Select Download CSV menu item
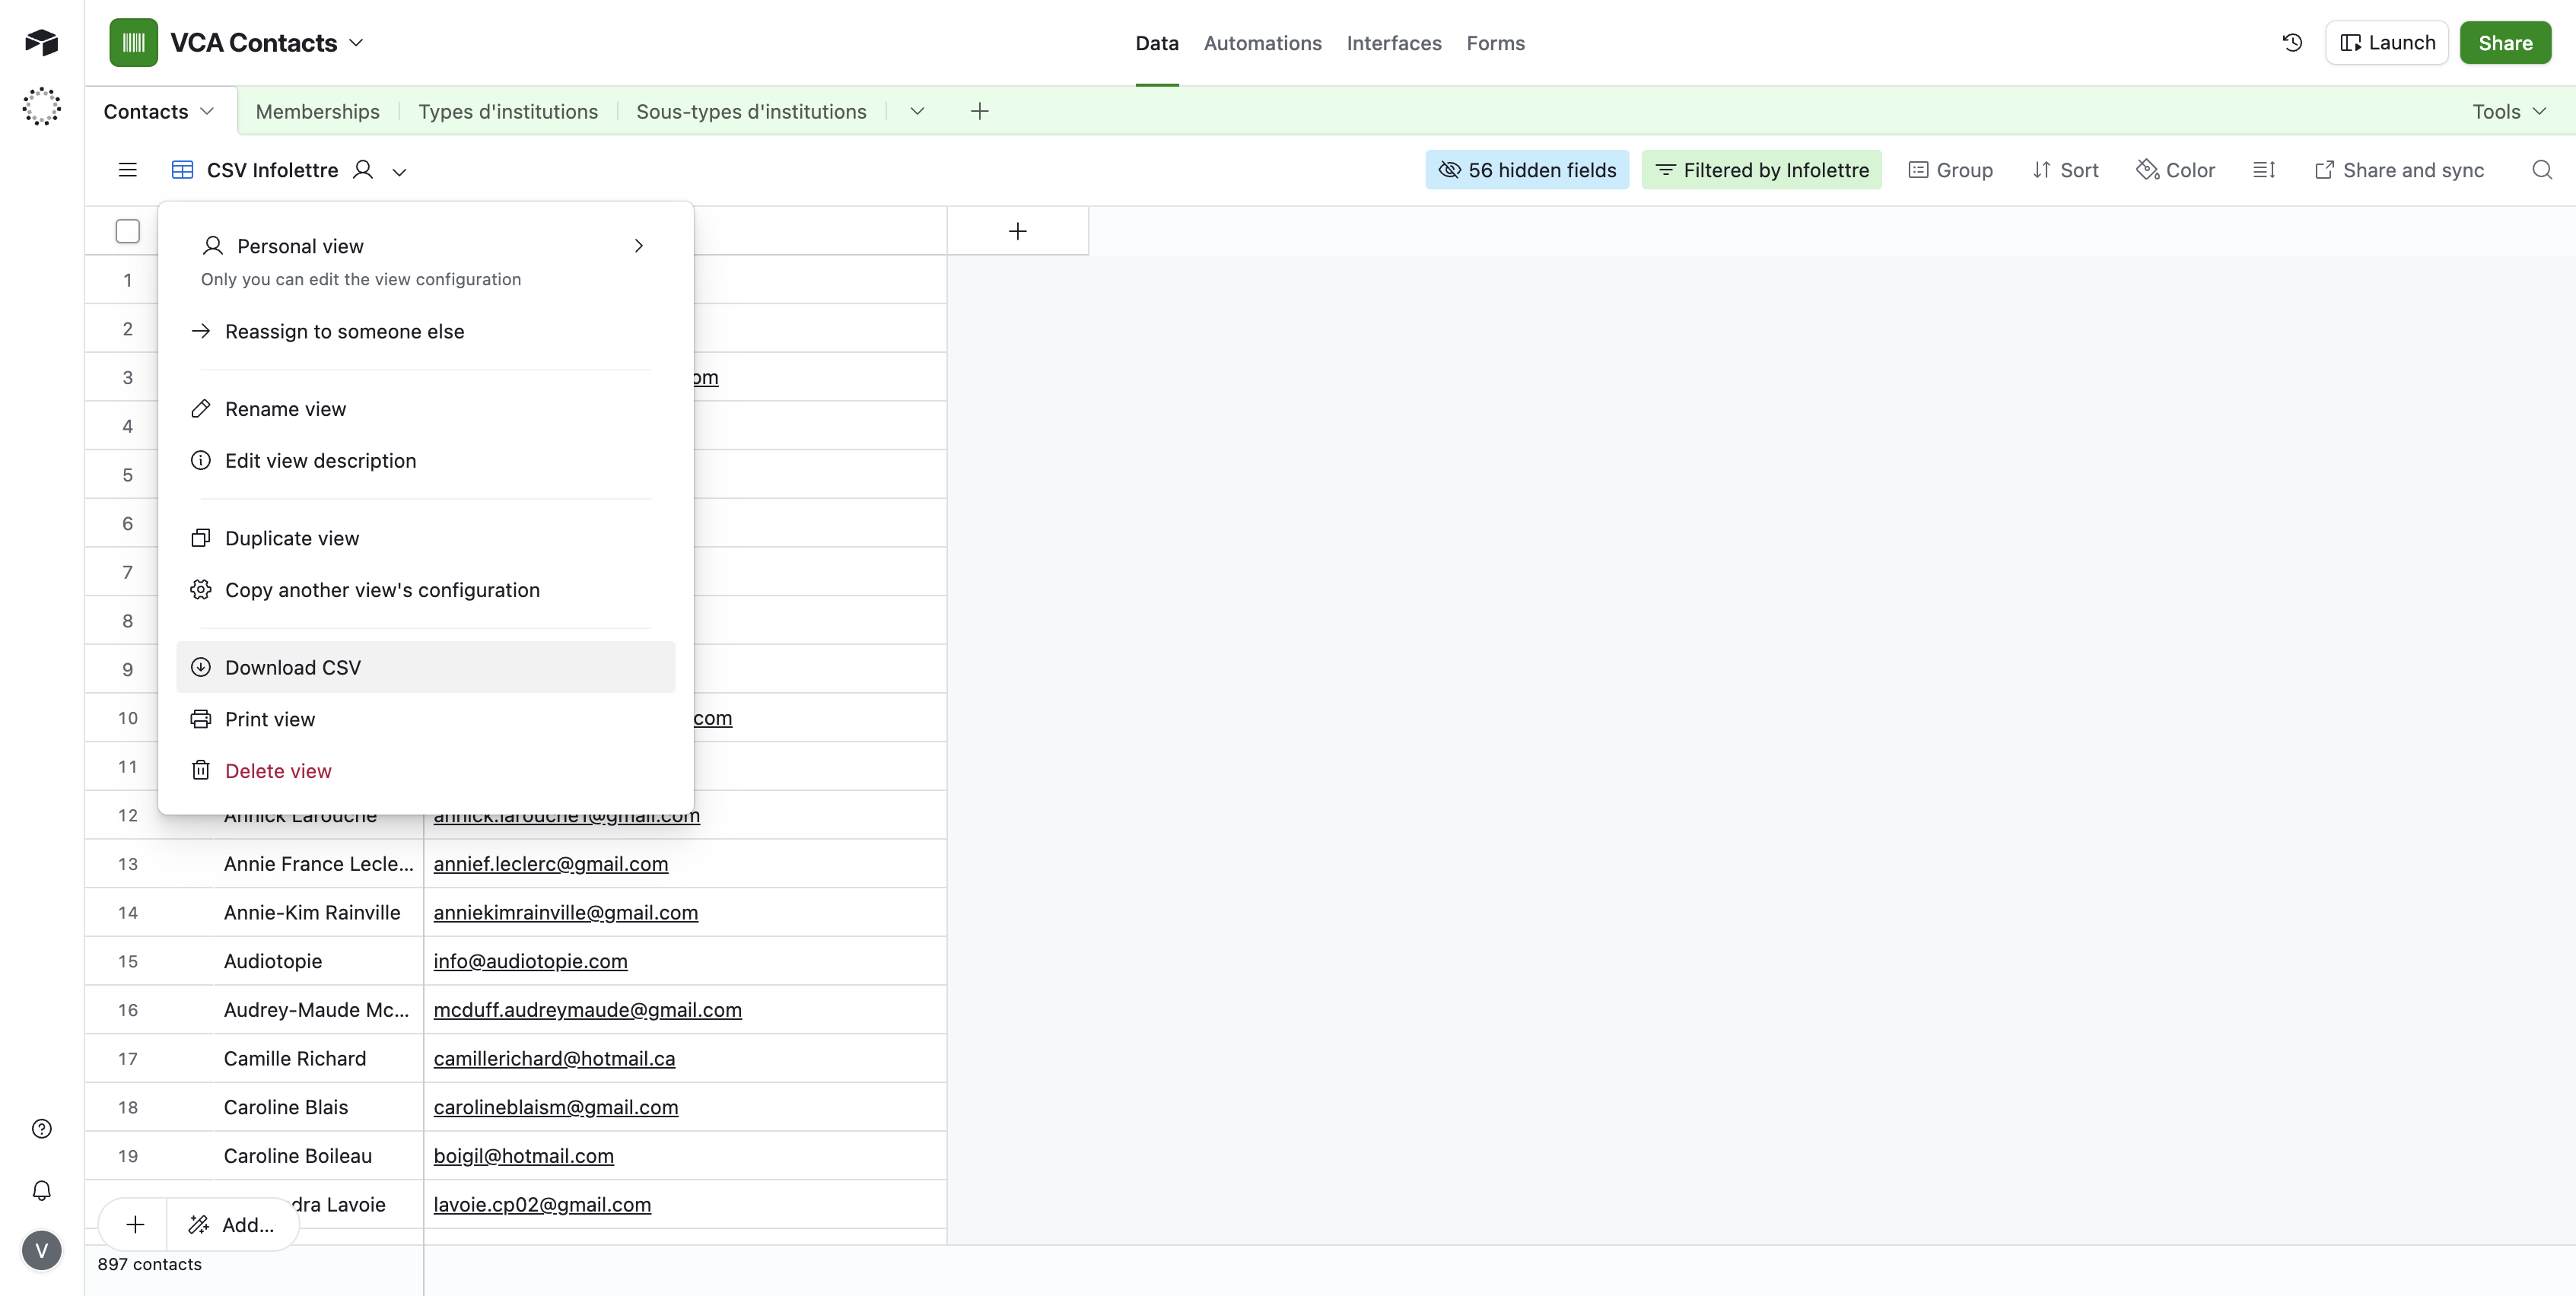Image resolution: width=2576 pixels, height=1296 pixels. click(292, 667)
